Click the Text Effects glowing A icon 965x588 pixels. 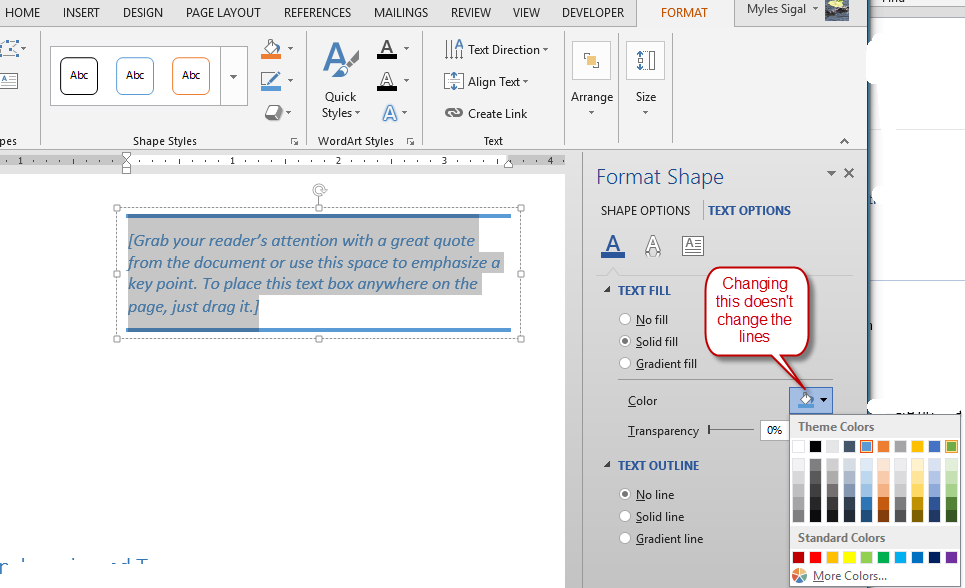(x=390, y=113)
